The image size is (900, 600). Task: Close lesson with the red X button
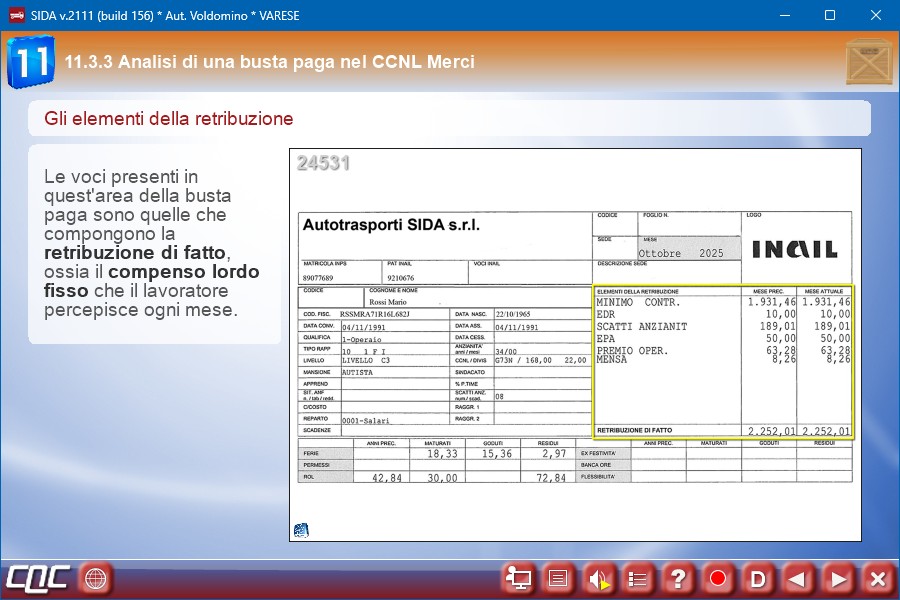877,578
